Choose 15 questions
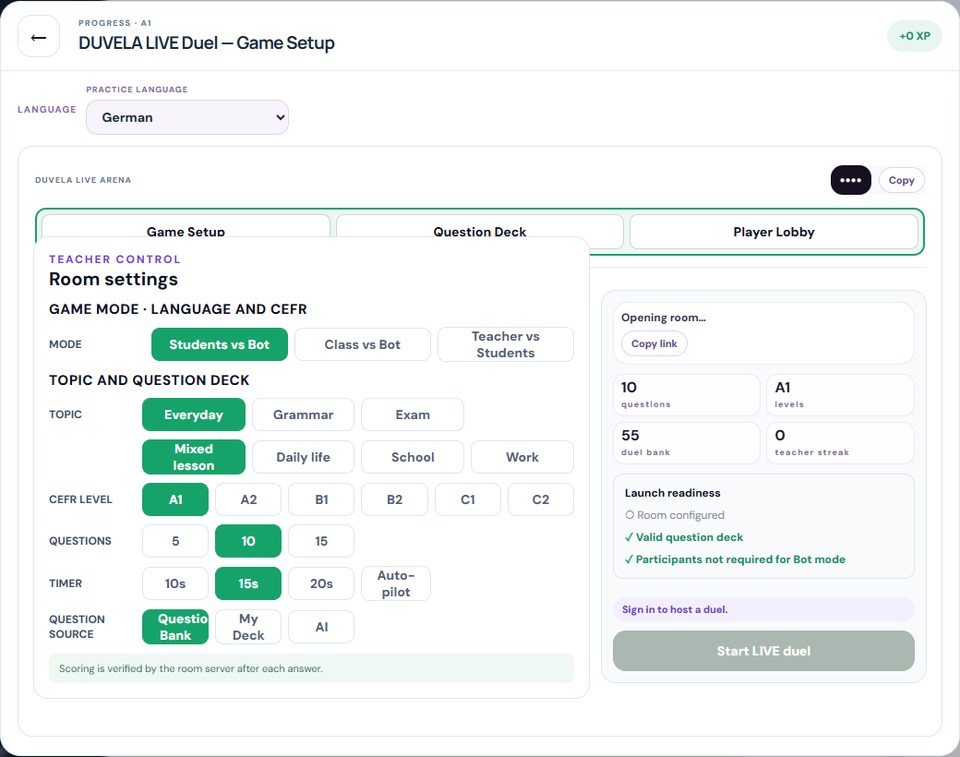 321,541
